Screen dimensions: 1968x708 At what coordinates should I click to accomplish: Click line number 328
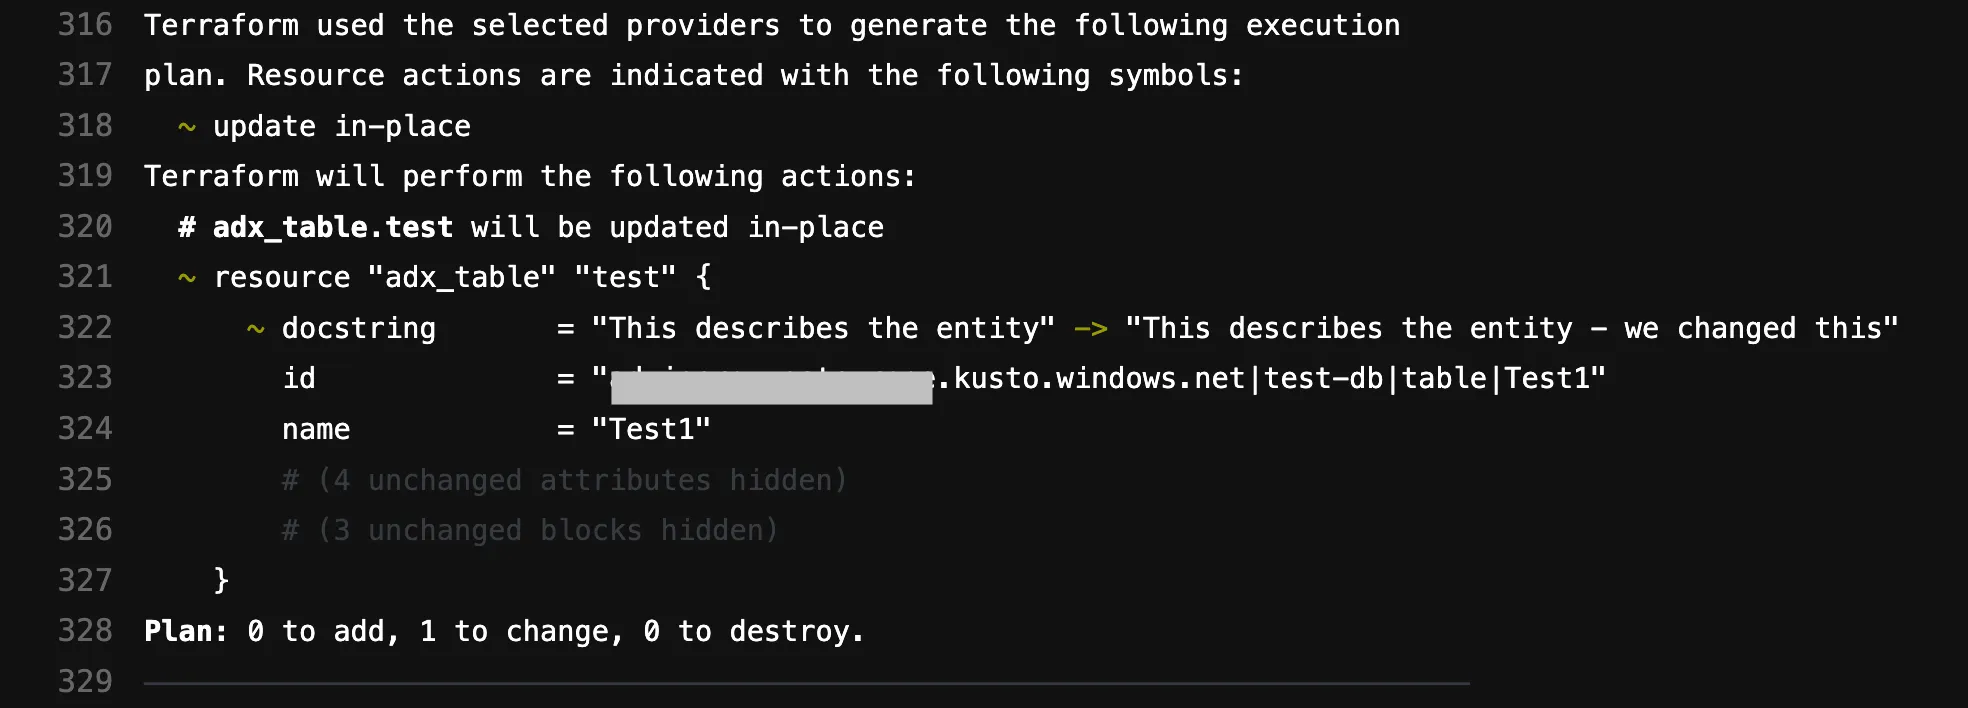coord(85,631)
